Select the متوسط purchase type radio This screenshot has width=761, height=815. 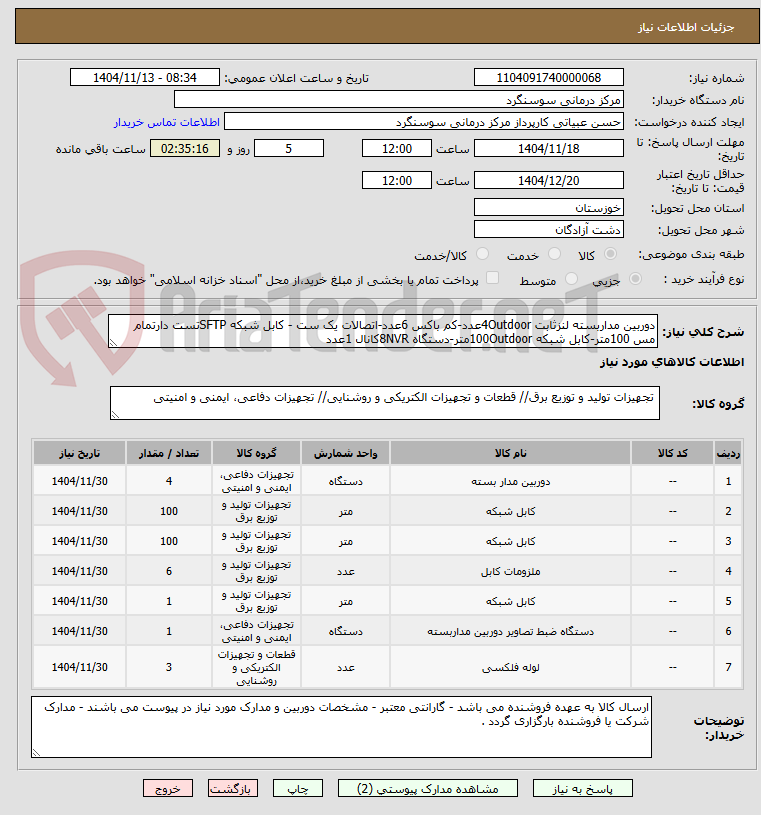[571, 279]
